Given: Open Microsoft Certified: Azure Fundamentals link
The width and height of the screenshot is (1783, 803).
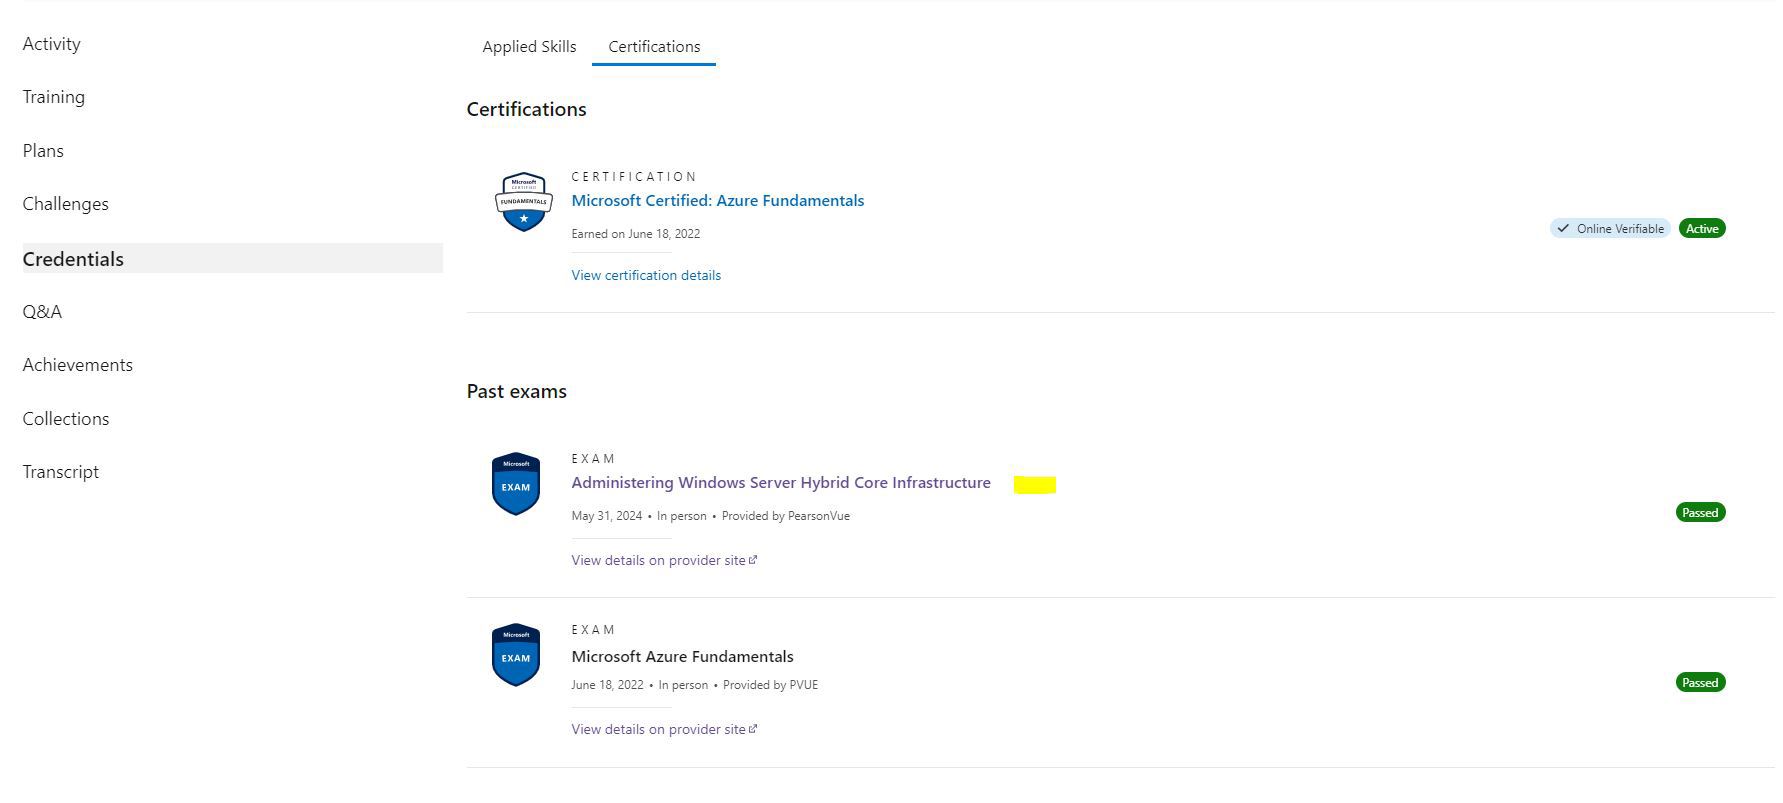Looking at the screenshot, I should (x=717, y=201).
